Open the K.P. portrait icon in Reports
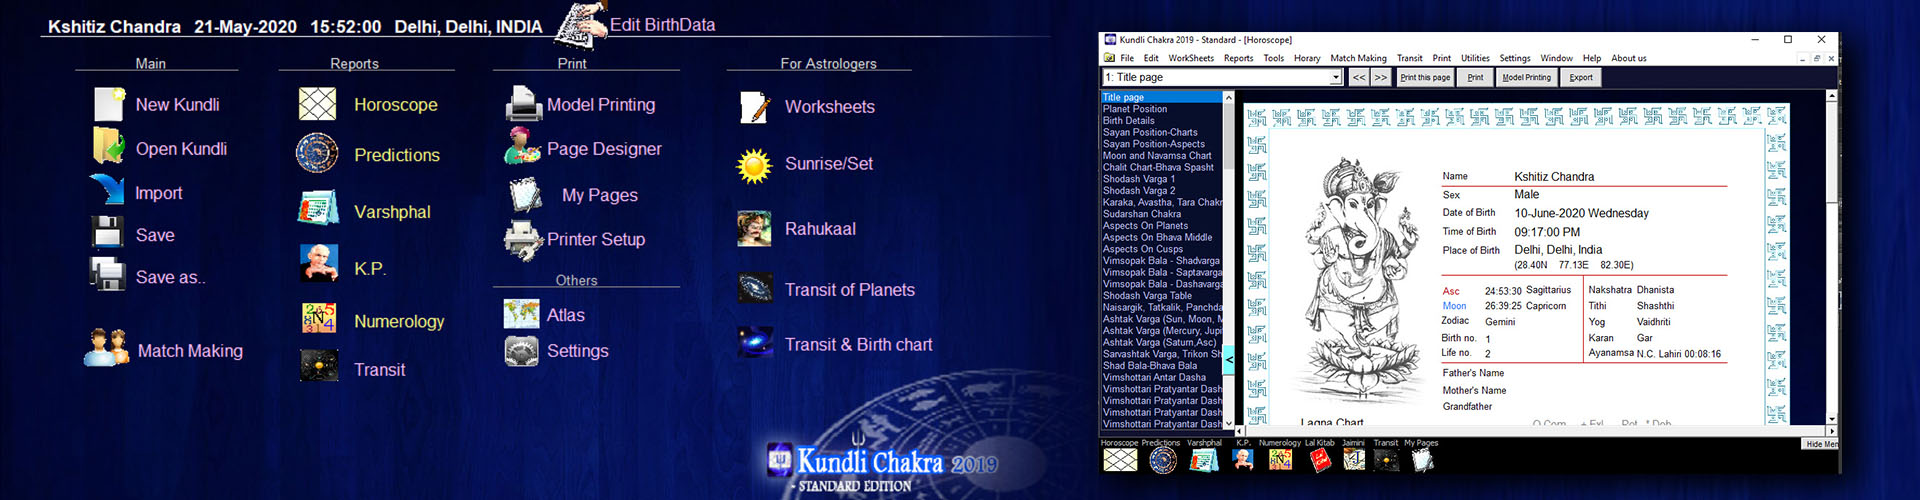This screenshot has width=1920, height=500. point(318,264)
